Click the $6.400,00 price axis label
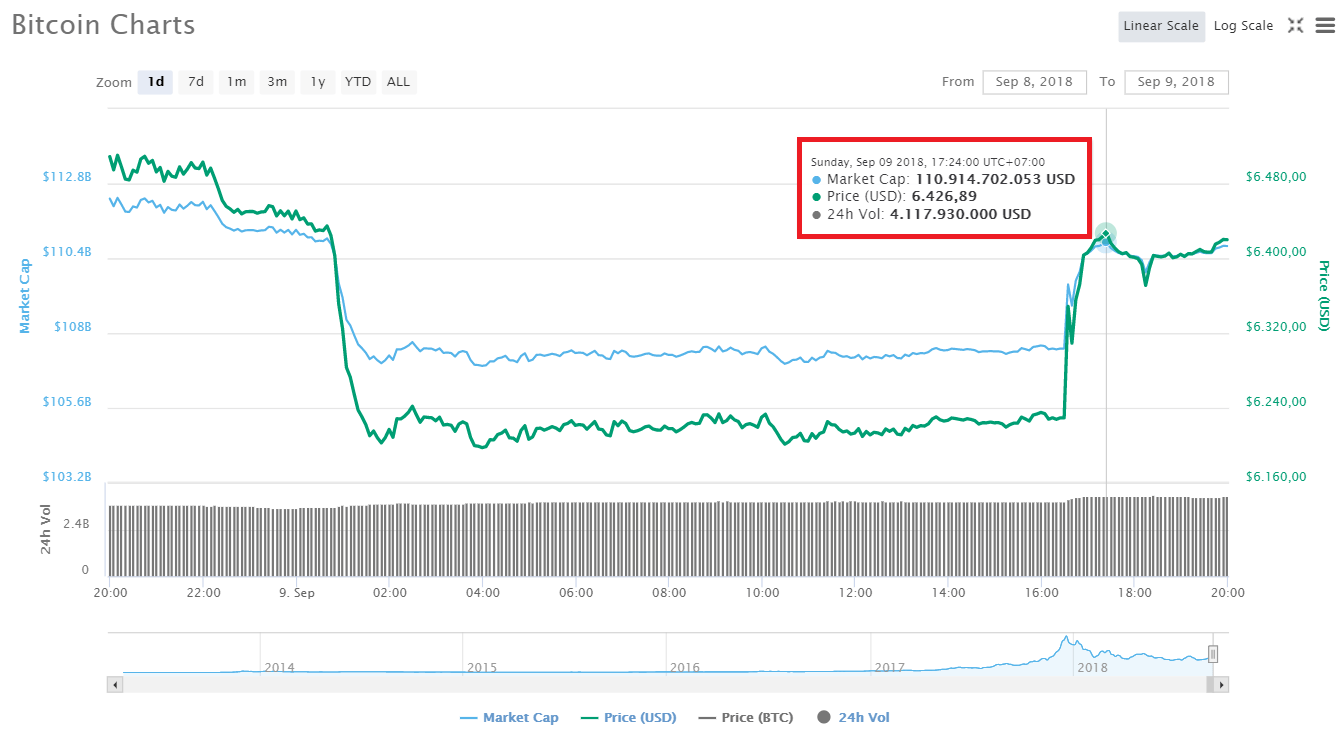The image size is (1342, 738). 1276,252
